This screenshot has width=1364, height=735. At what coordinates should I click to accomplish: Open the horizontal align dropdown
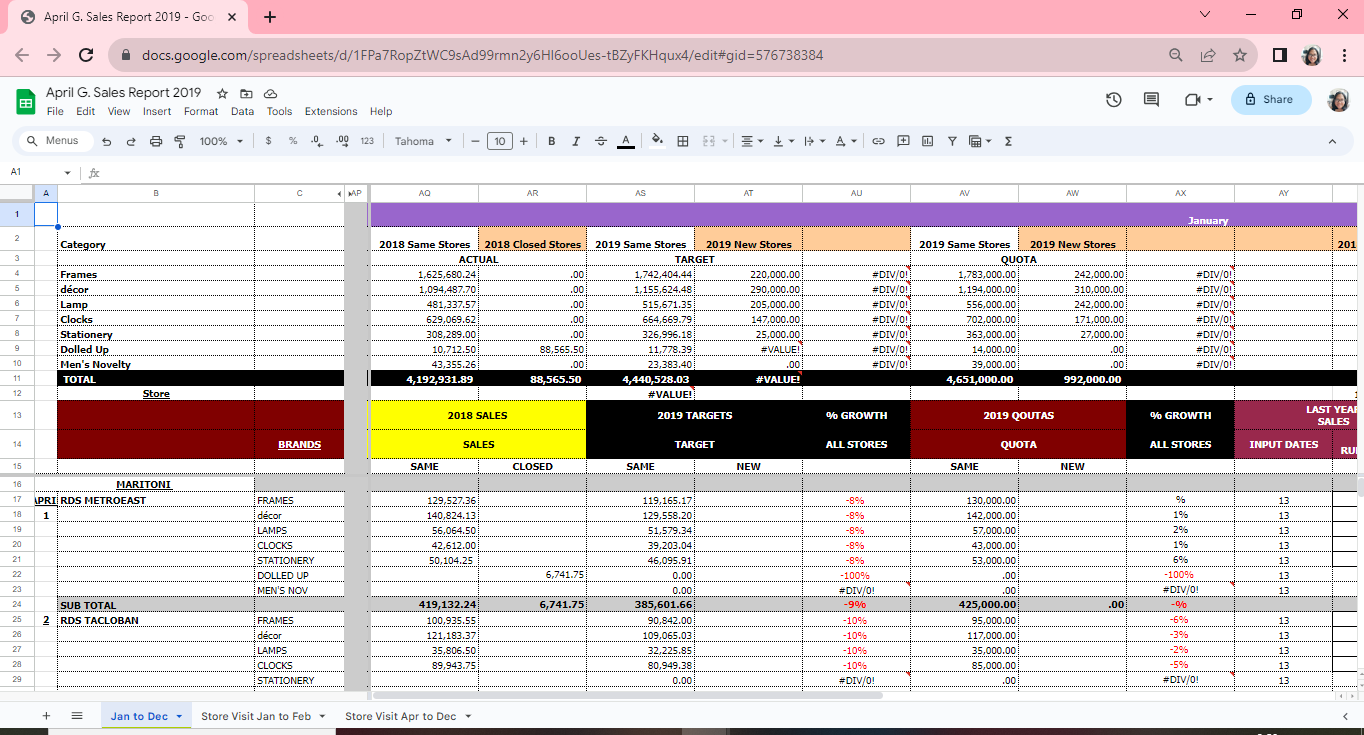click(x=751, y=142)
